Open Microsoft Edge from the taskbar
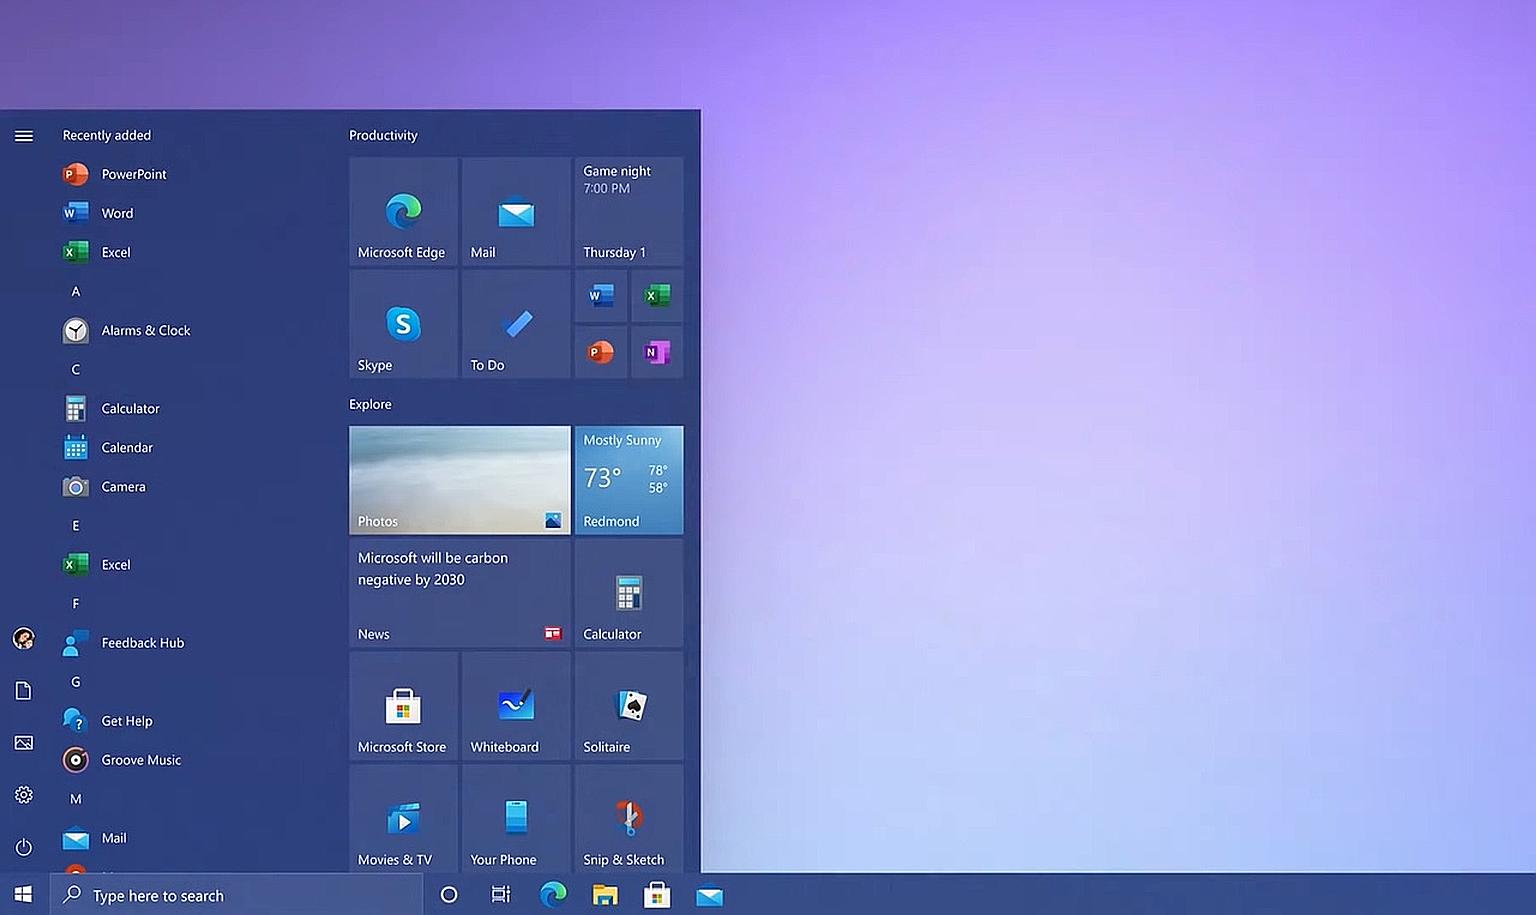Viewport: 1536px width, 915px height. [552, 895]
